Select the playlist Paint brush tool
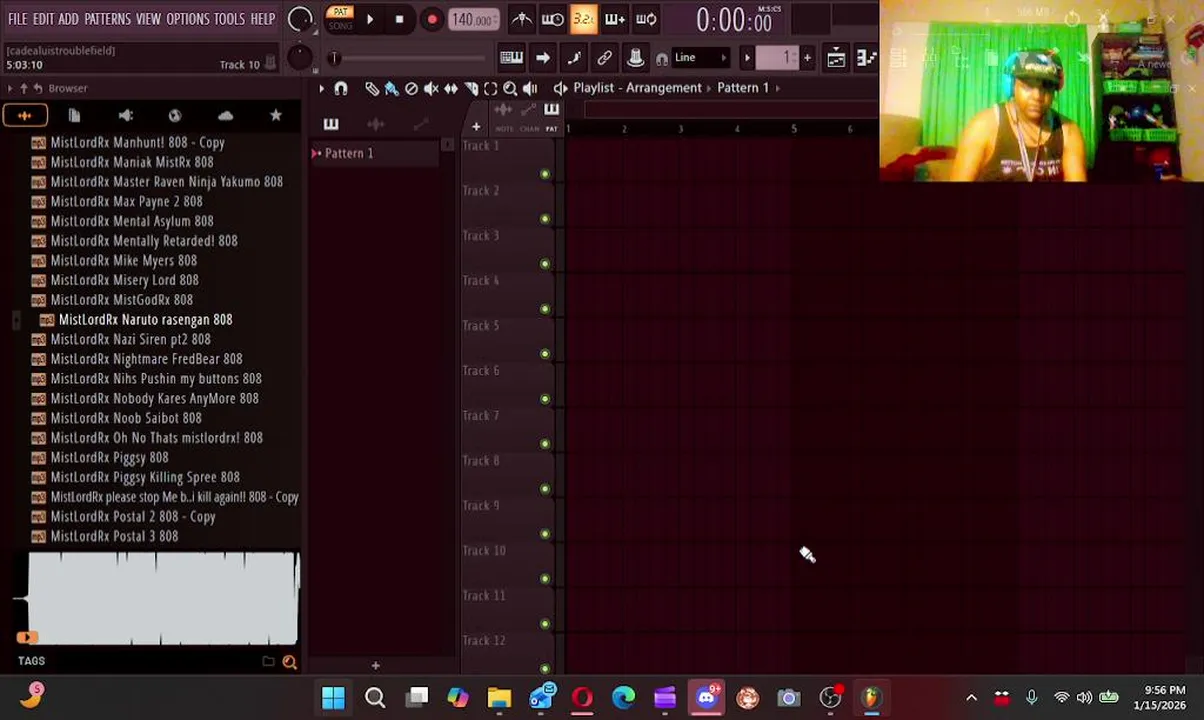The width and height of the screenshot is (1204, 720). (391, 88)
